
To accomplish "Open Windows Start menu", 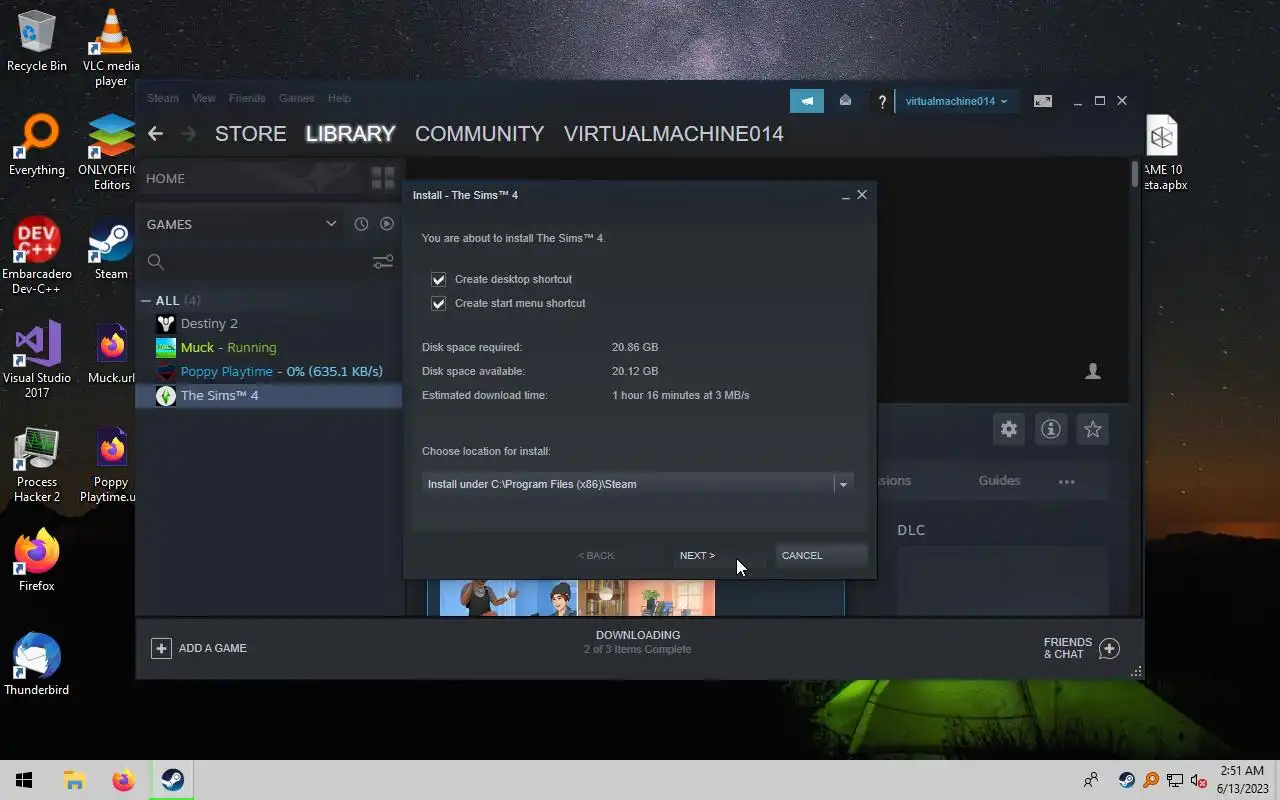I will pyautogui.click(x=24, y=780).
